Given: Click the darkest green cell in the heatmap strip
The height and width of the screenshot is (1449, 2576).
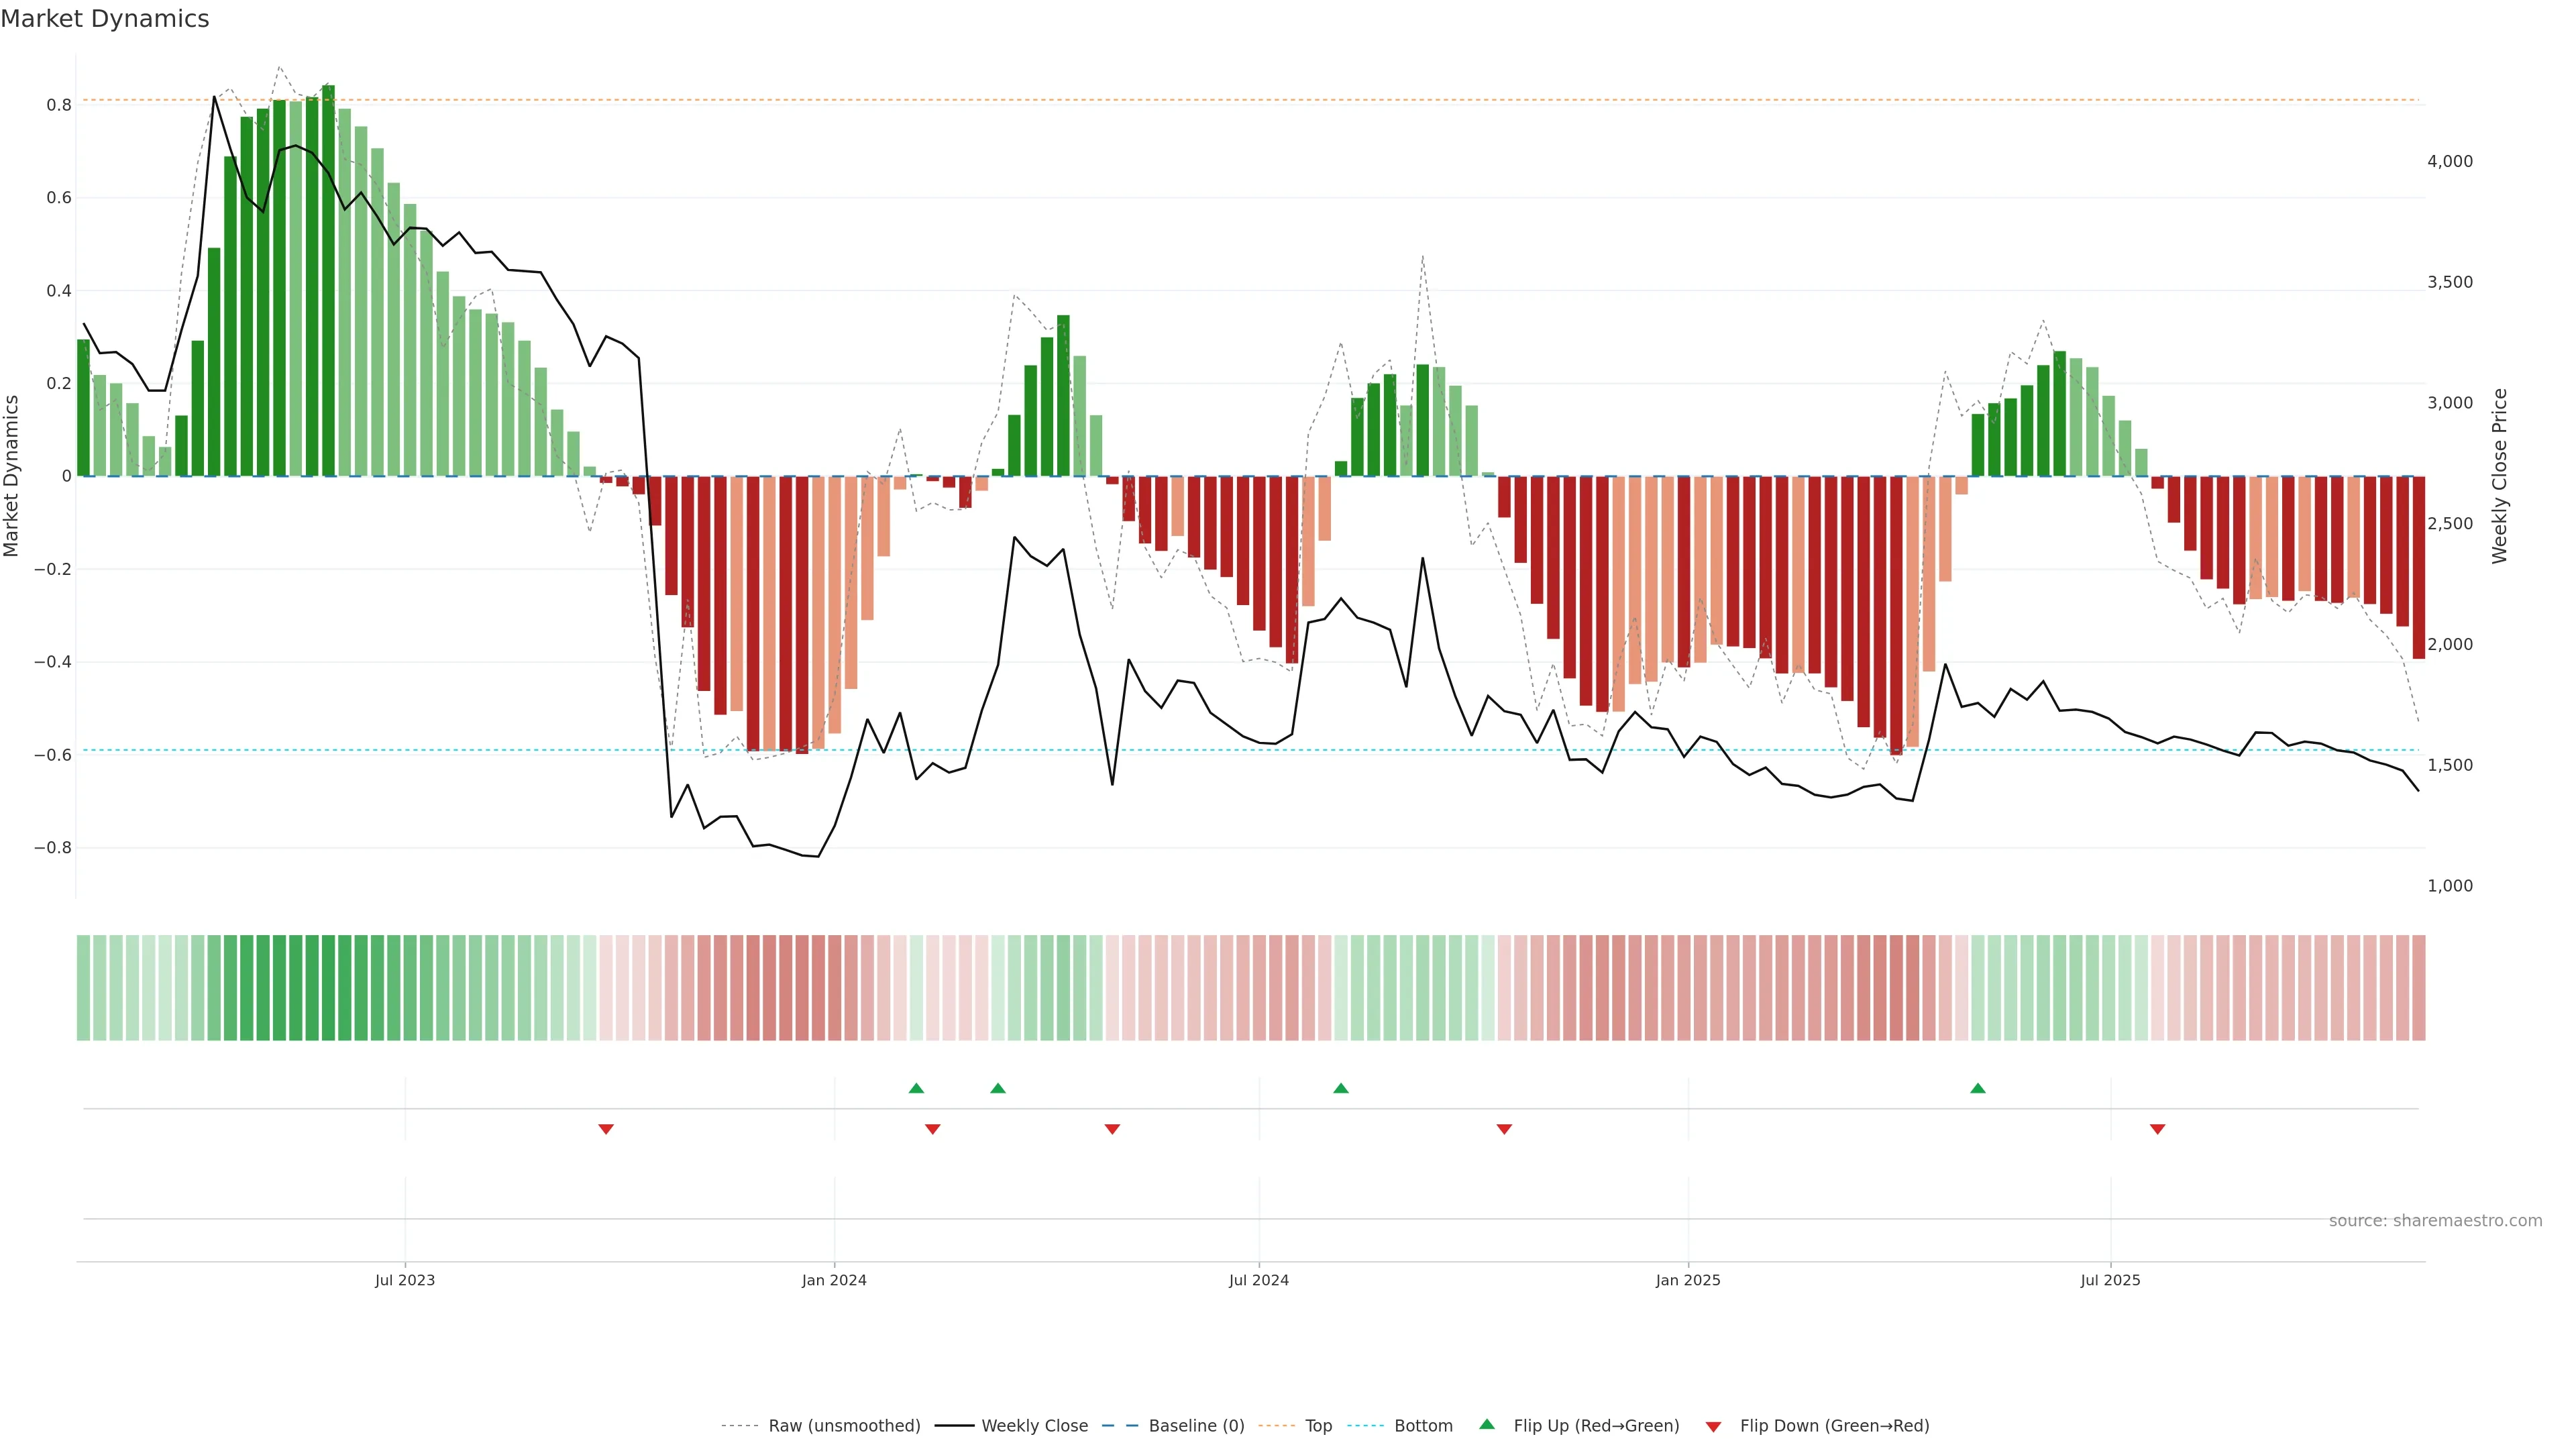Looking at the screenshot, I should 328,988.
